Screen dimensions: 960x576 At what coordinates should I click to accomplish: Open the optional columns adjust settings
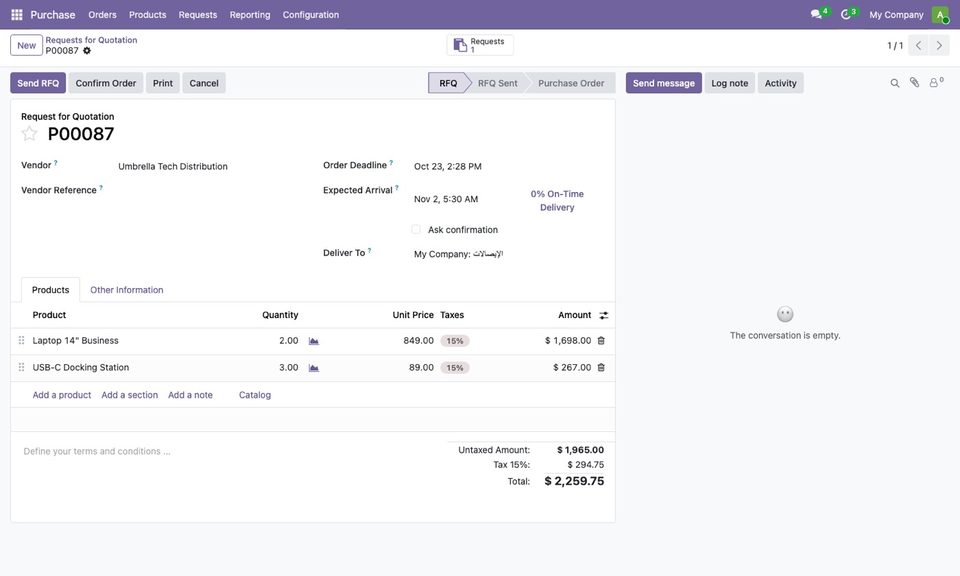(604, 315)
